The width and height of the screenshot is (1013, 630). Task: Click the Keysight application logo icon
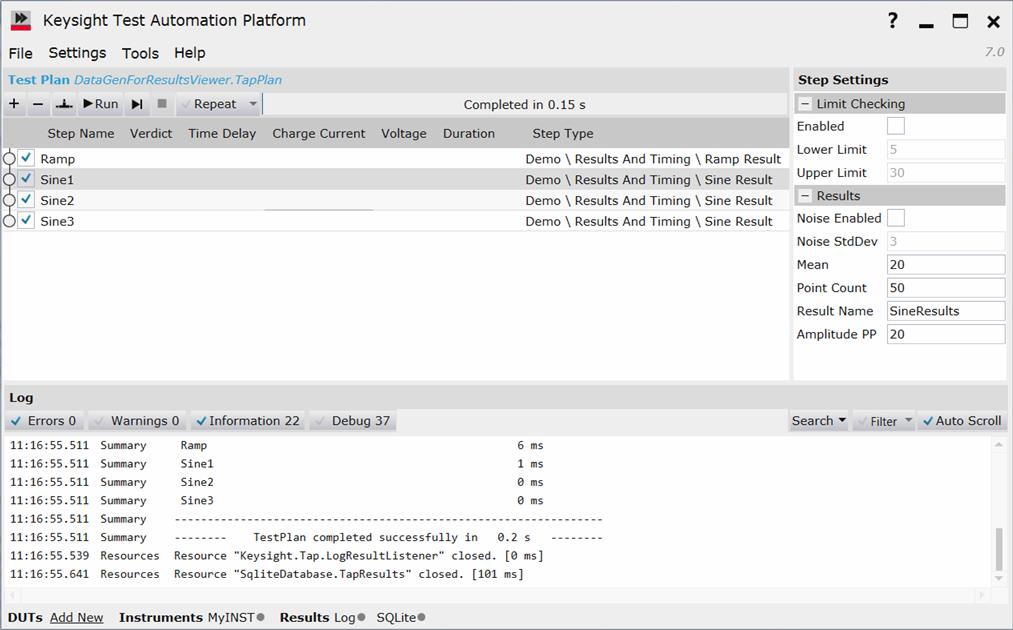click(21, 20)
